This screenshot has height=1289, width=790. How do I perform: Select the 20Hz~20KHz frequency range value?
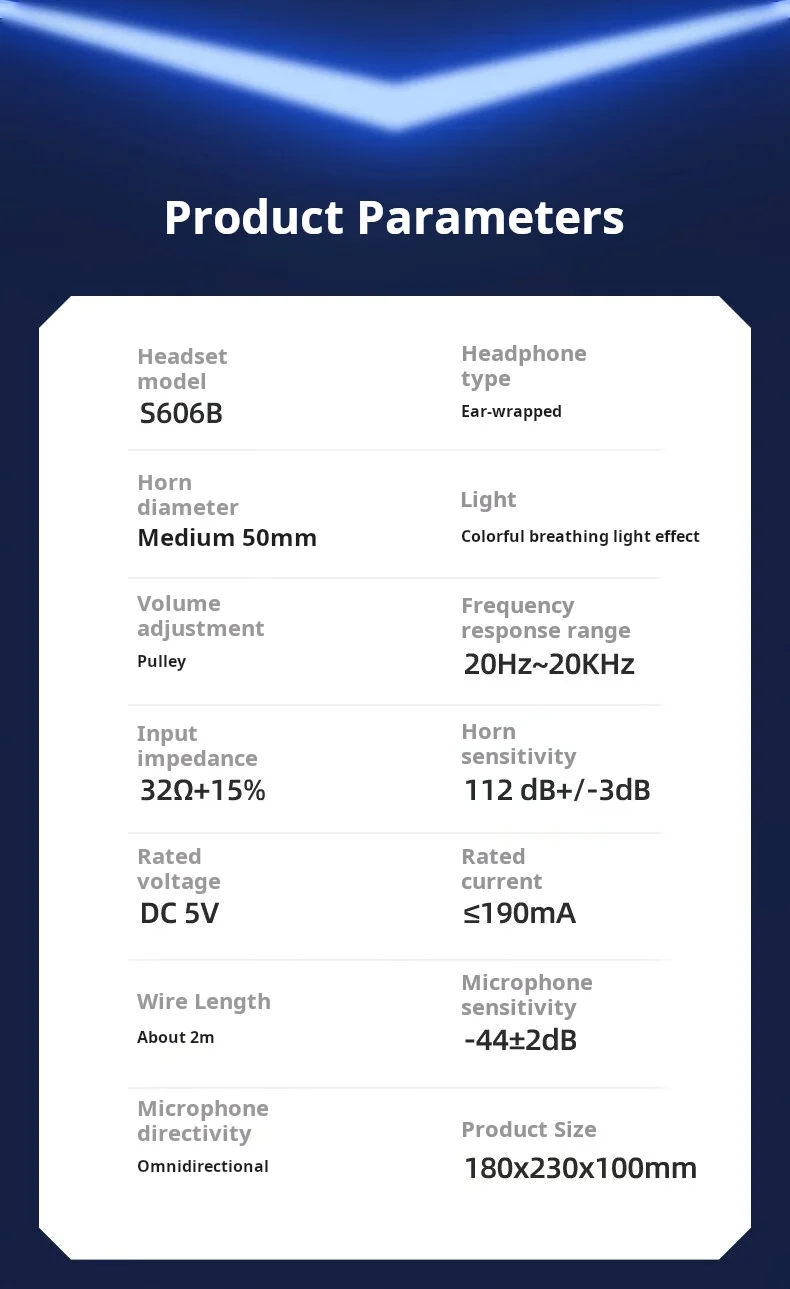click(x=549, y=664)
